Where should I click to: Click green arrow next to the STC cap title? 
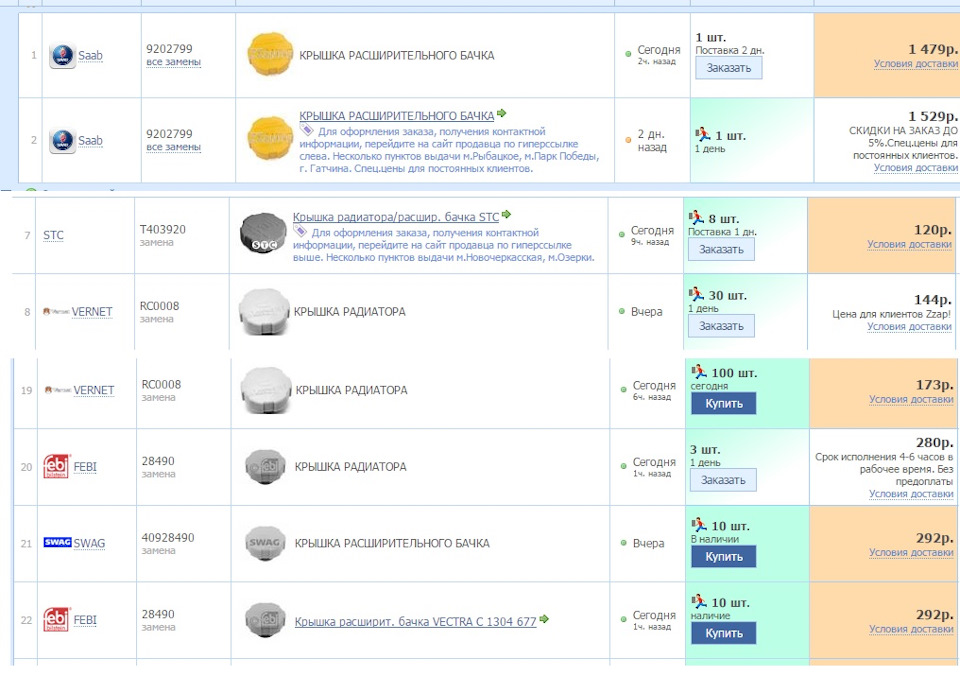(506, 215)
